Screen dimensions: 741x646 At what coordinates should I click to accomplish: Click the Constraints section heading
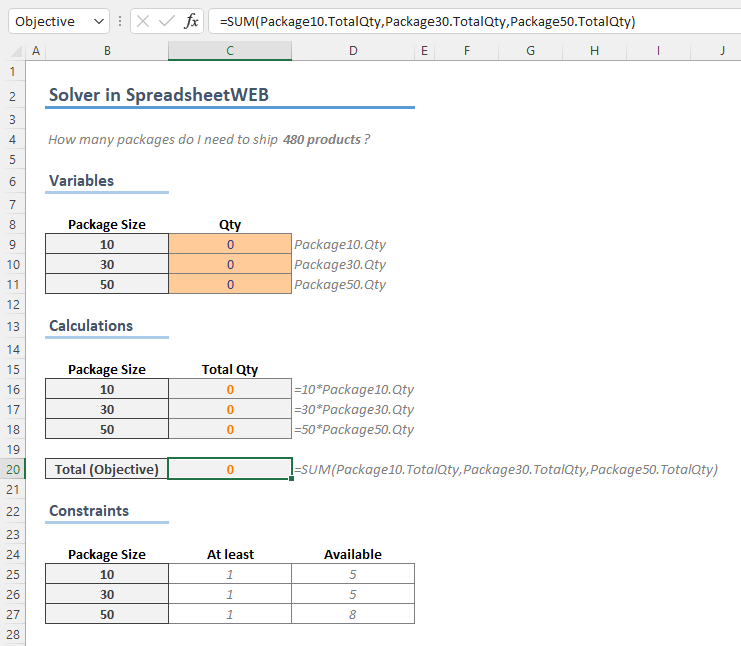pos(89,511)
